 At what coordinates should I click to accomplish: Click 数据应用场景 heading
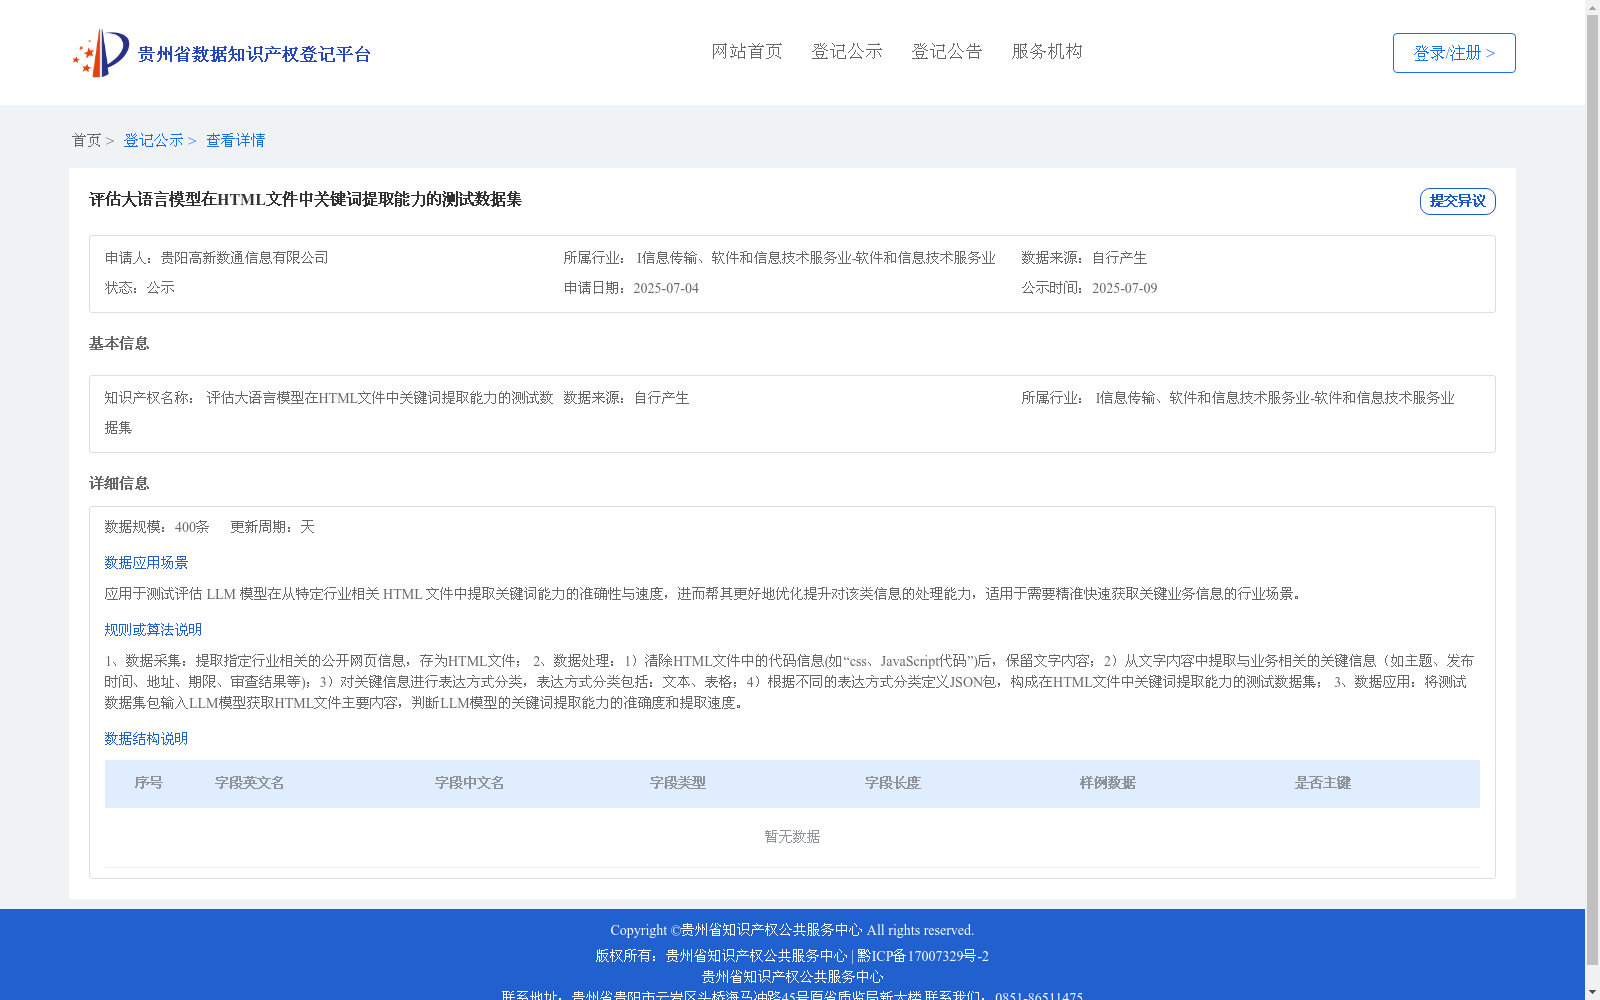click(146, 563)
